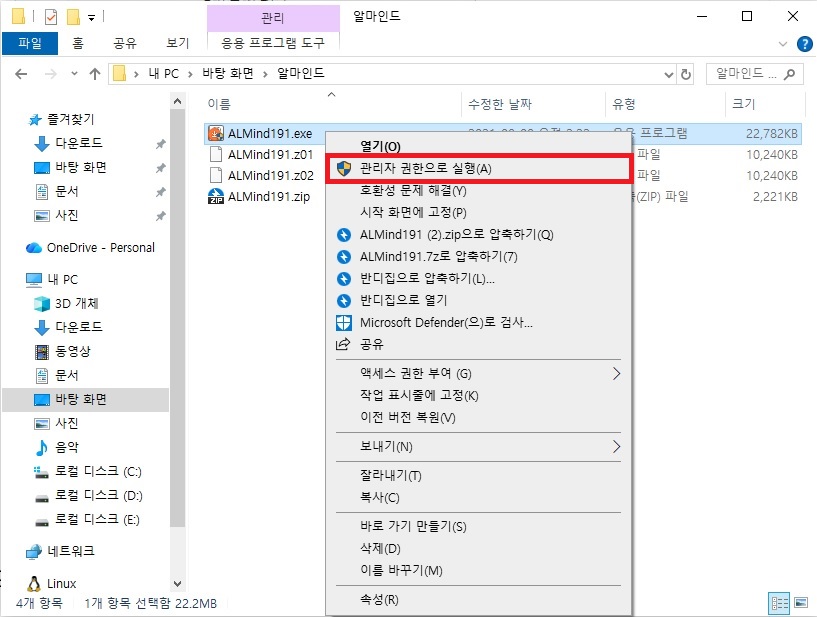Image resolution: width=817 pixels, height=617 pixels.
Task: Click chevron after 바탕 화면 in breadcrumb
Action: 265,74
